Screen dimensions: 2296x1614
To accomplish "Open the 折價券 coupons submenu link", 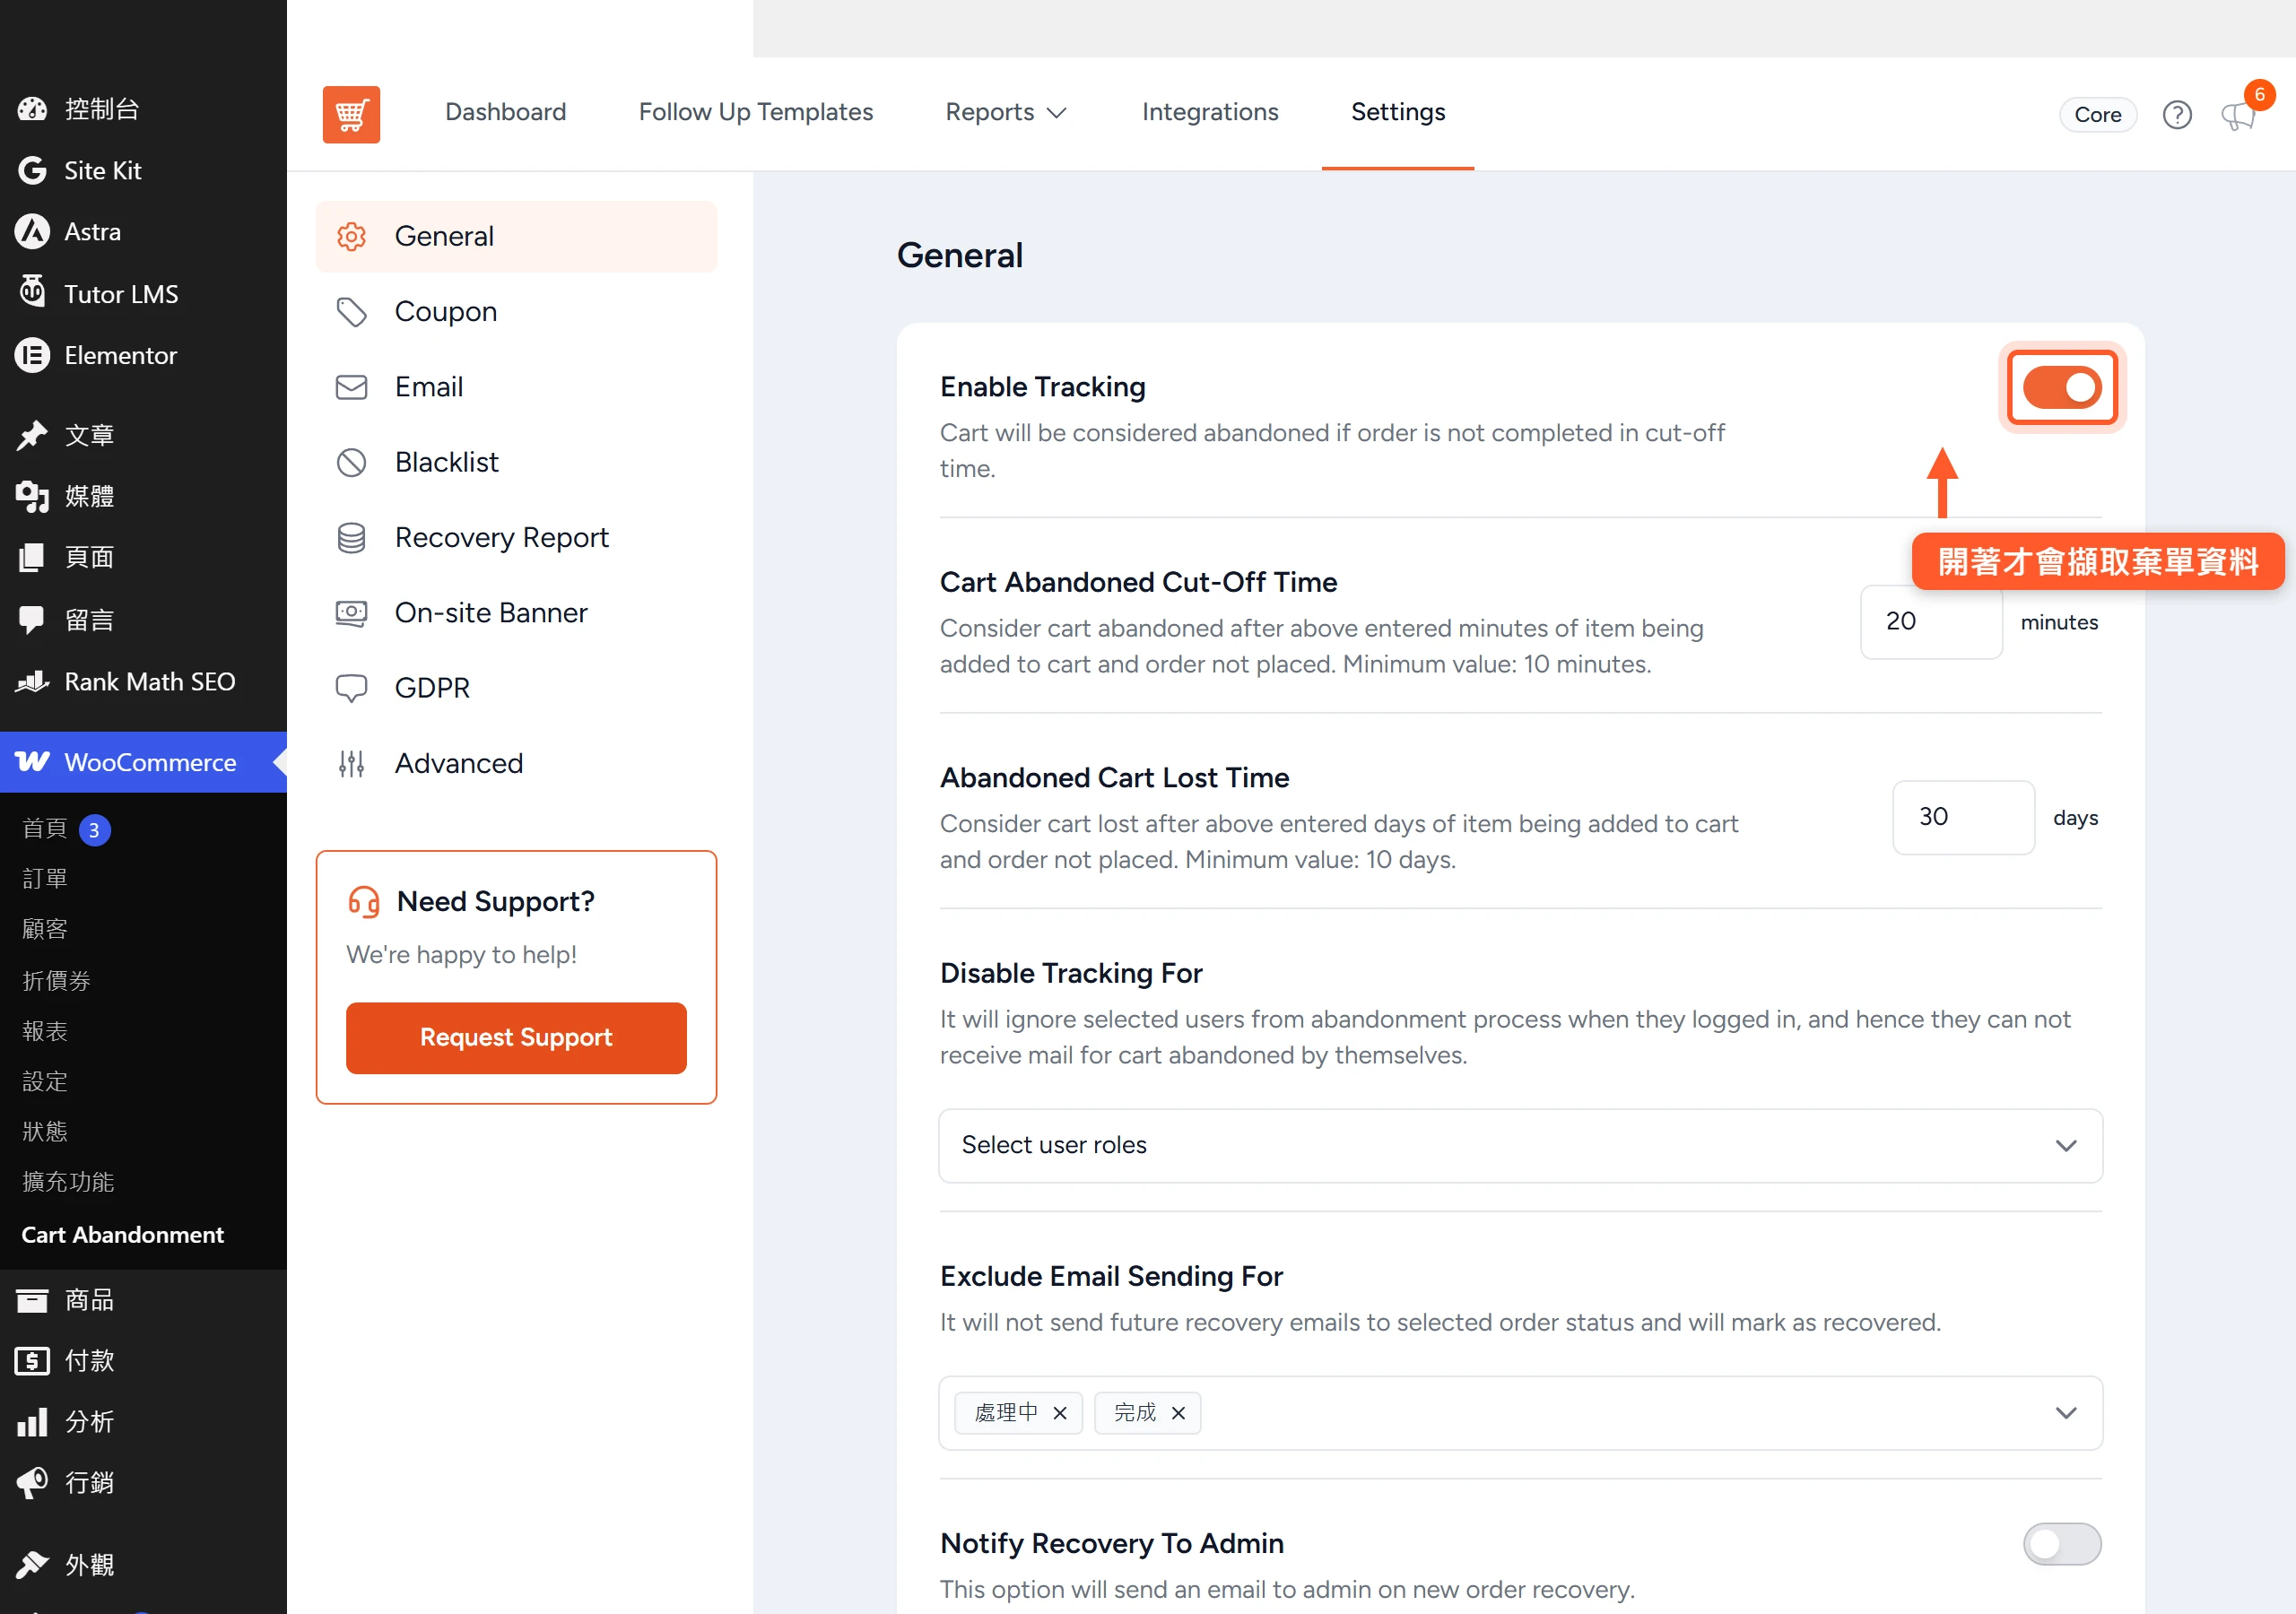I will pos(57,980).
